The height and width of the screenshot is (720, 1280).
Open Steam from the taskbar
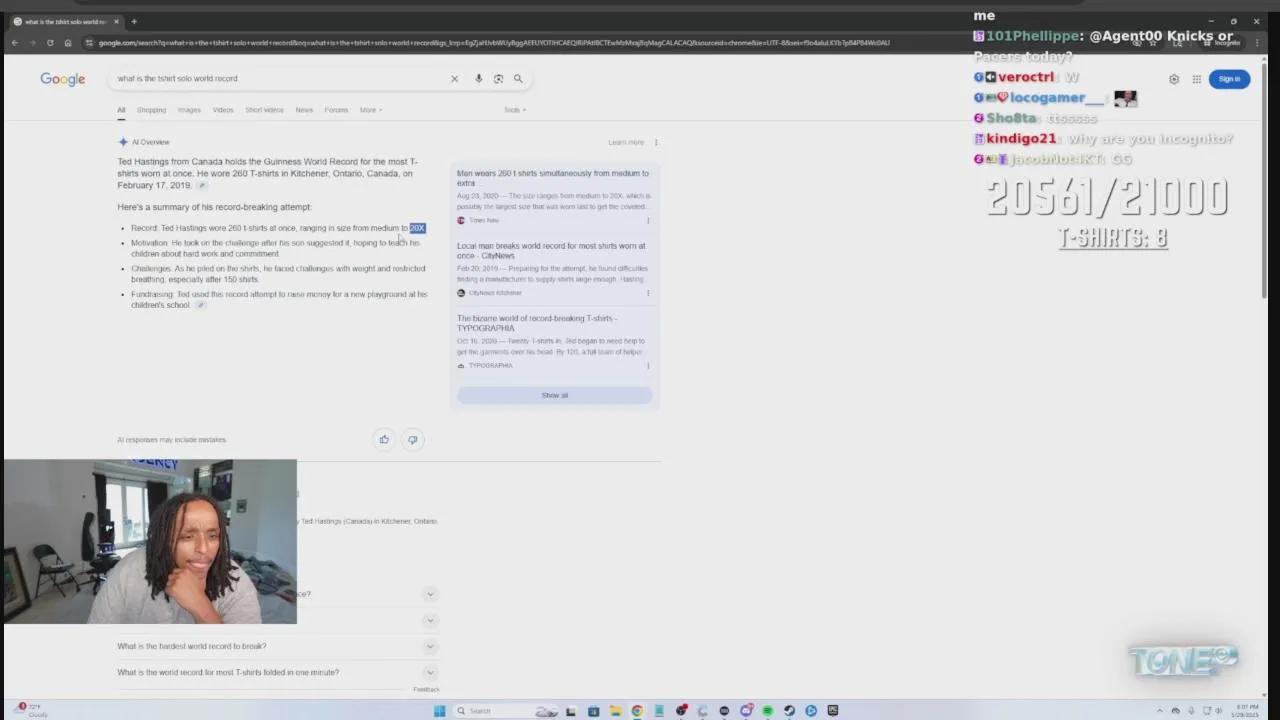pyautogui.click(x=789, y=711)
